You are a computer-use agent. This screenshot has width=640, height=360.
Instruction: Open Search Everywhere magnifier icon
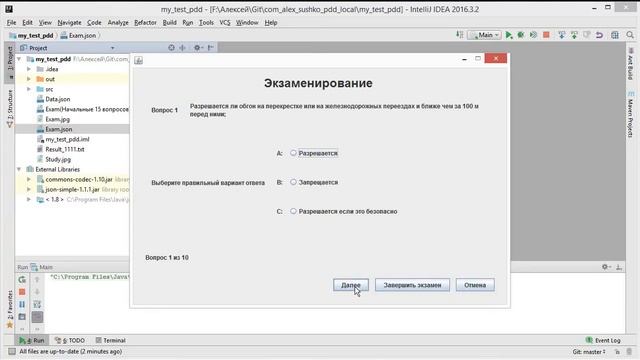coord(630,35)
